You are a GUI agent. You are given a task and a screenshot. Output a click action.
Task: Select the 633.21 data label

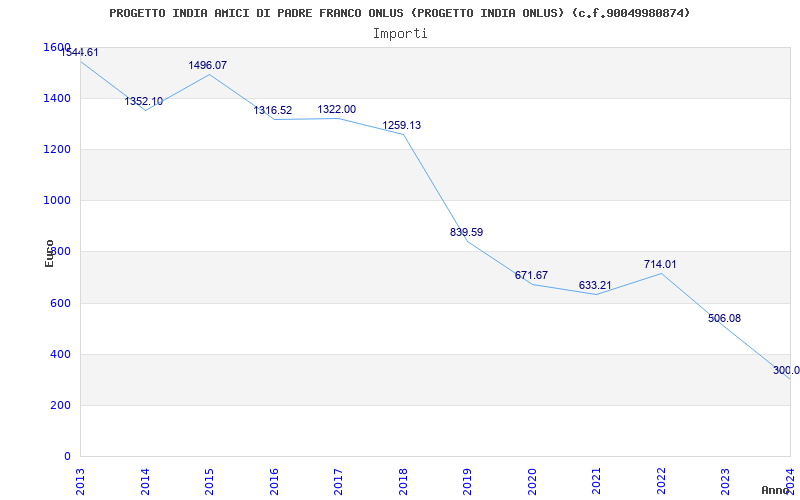pyautogui.click(x=595, y=285)
